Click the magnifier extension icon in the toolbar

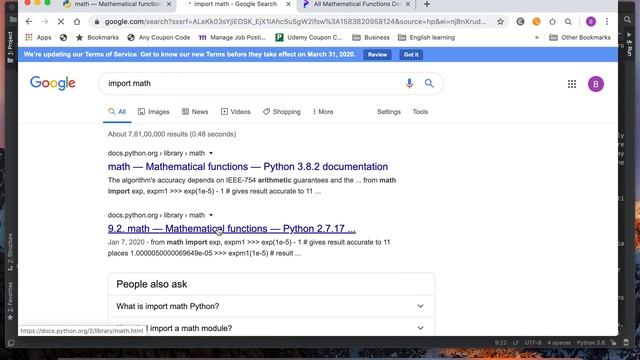(568, 22)
